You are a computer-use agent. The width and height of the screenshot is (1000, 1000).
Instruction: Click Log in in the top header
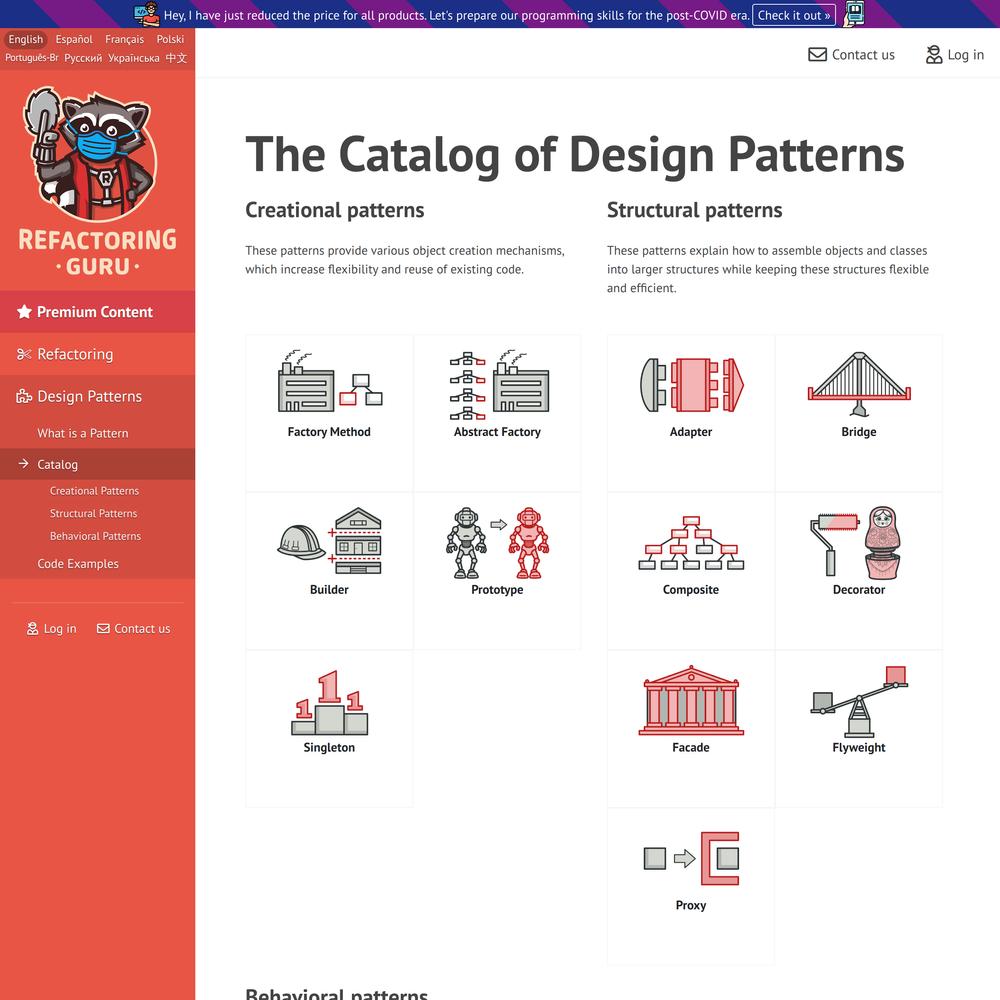pyautogui.click(x=955, y=55)
